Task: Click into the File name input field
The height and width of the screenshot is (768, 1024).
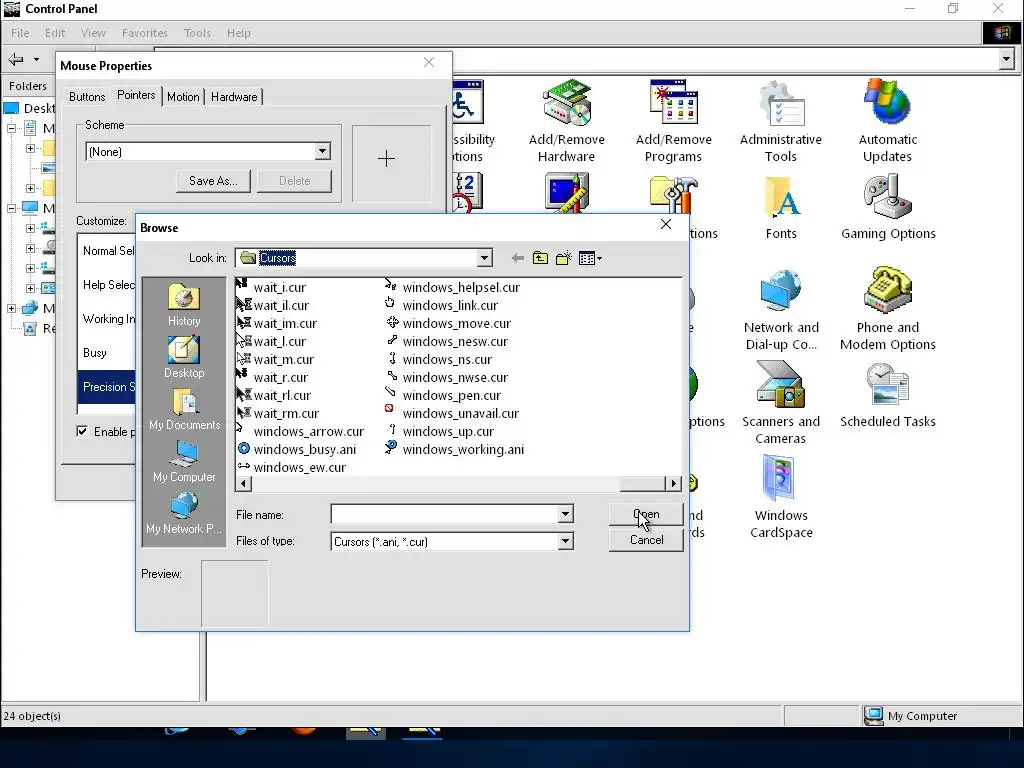Action: 444,514
